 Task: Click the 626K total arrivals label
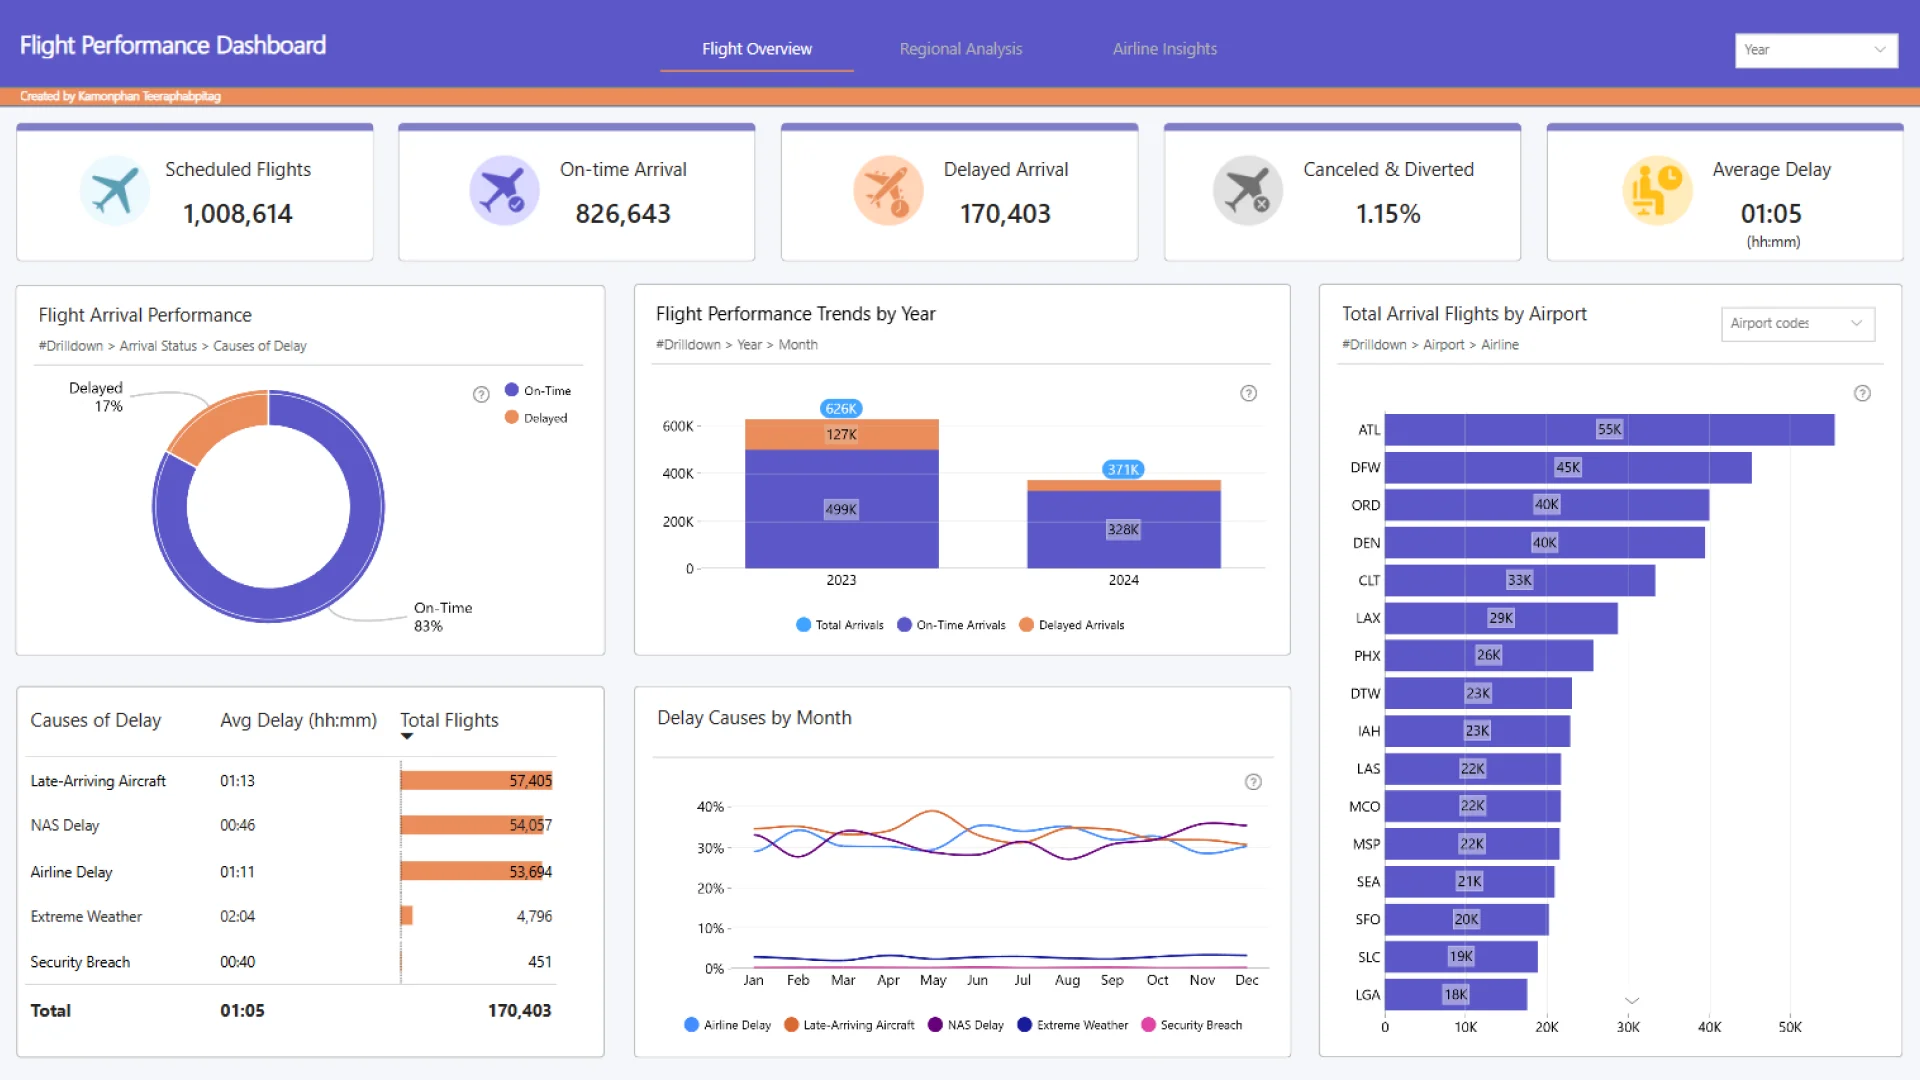click(x=841, y=409)
